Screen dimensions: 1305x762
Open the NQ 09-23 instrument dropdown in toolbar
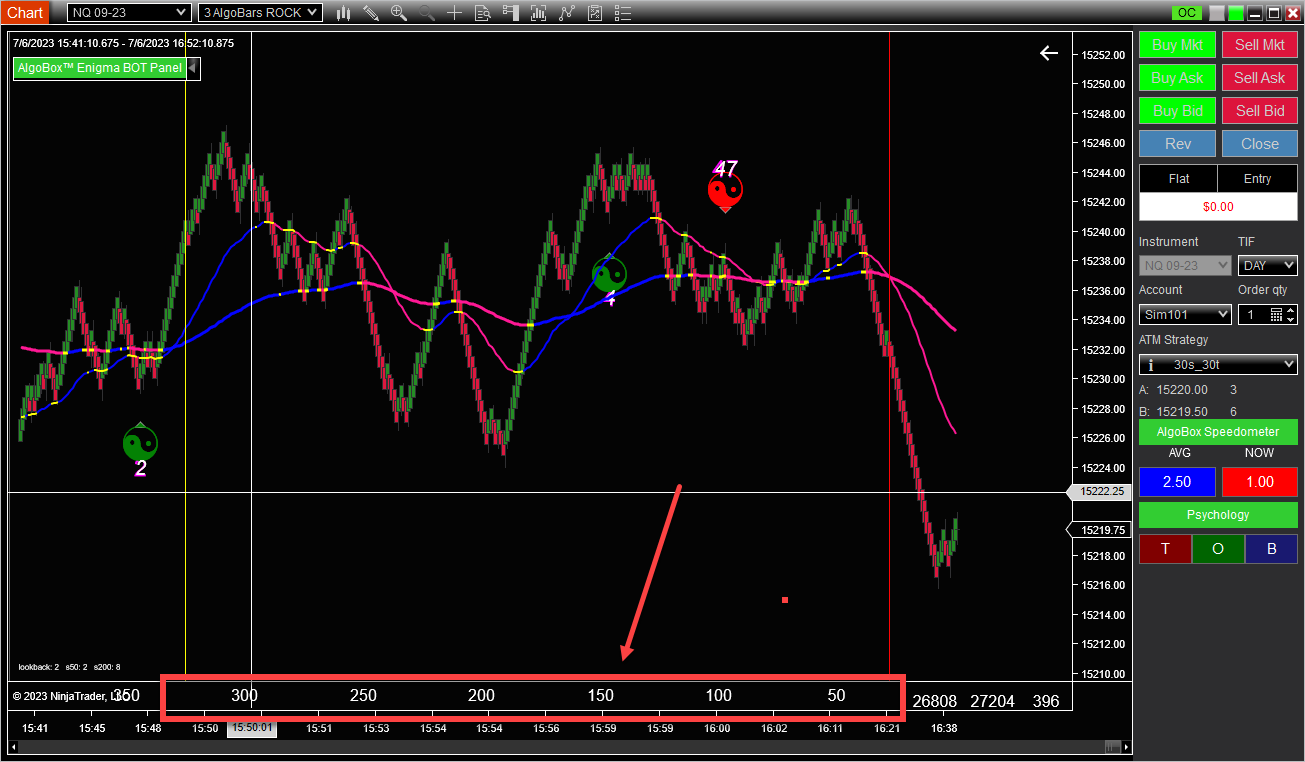pyautogui.click(x=129, y=13)
